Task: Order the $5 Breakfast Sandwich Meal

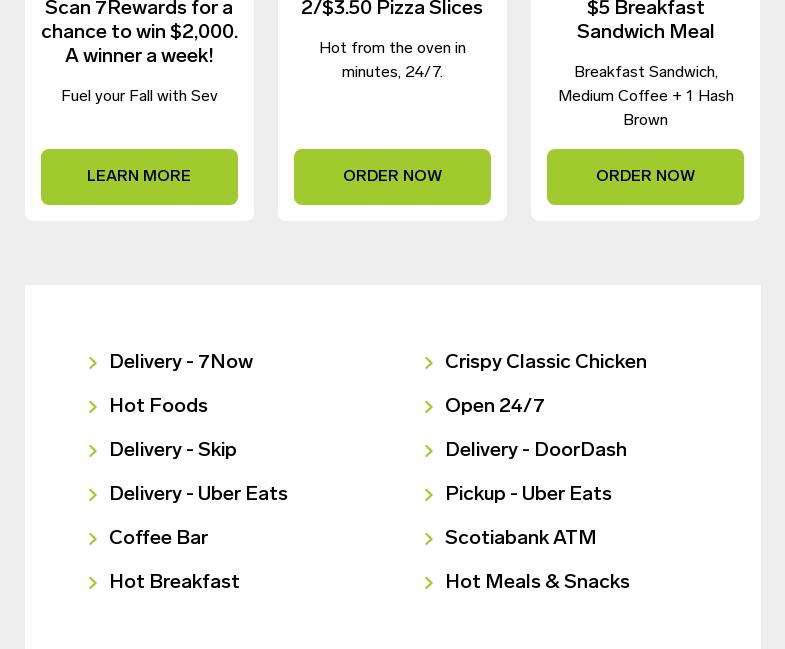Action: 645,177
